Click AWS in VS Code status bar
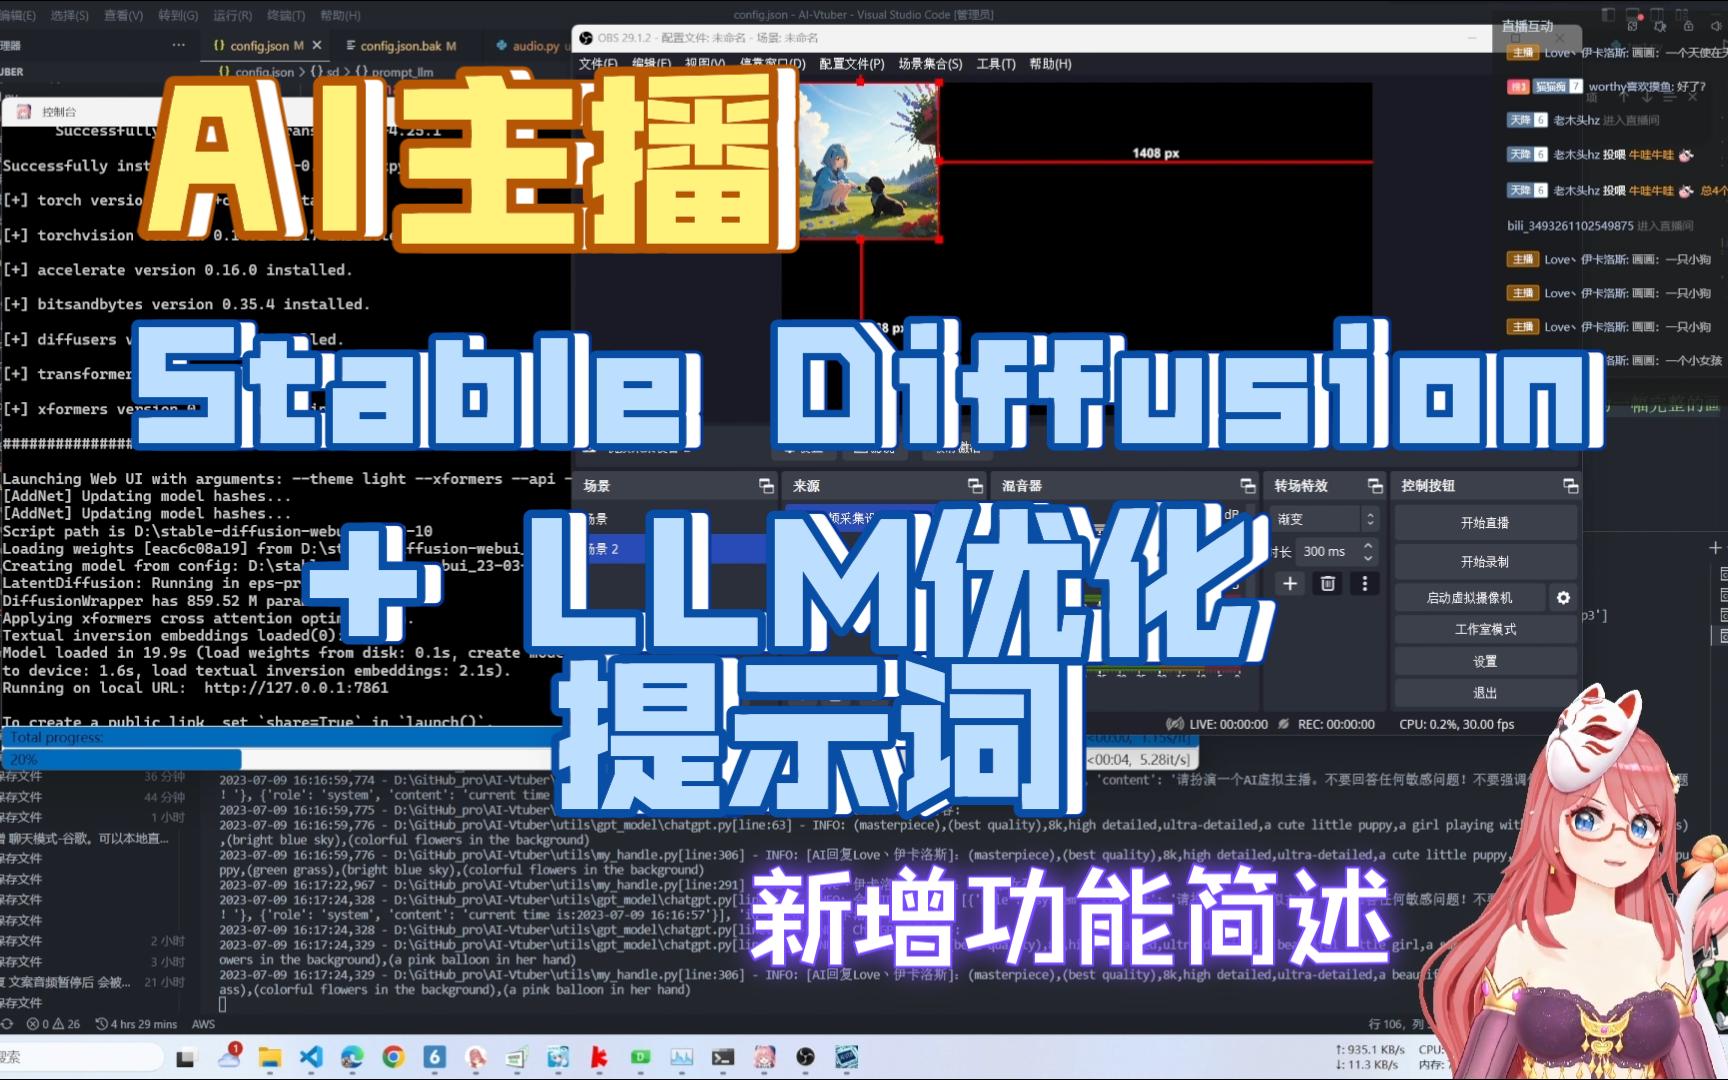 [203, 1024]
